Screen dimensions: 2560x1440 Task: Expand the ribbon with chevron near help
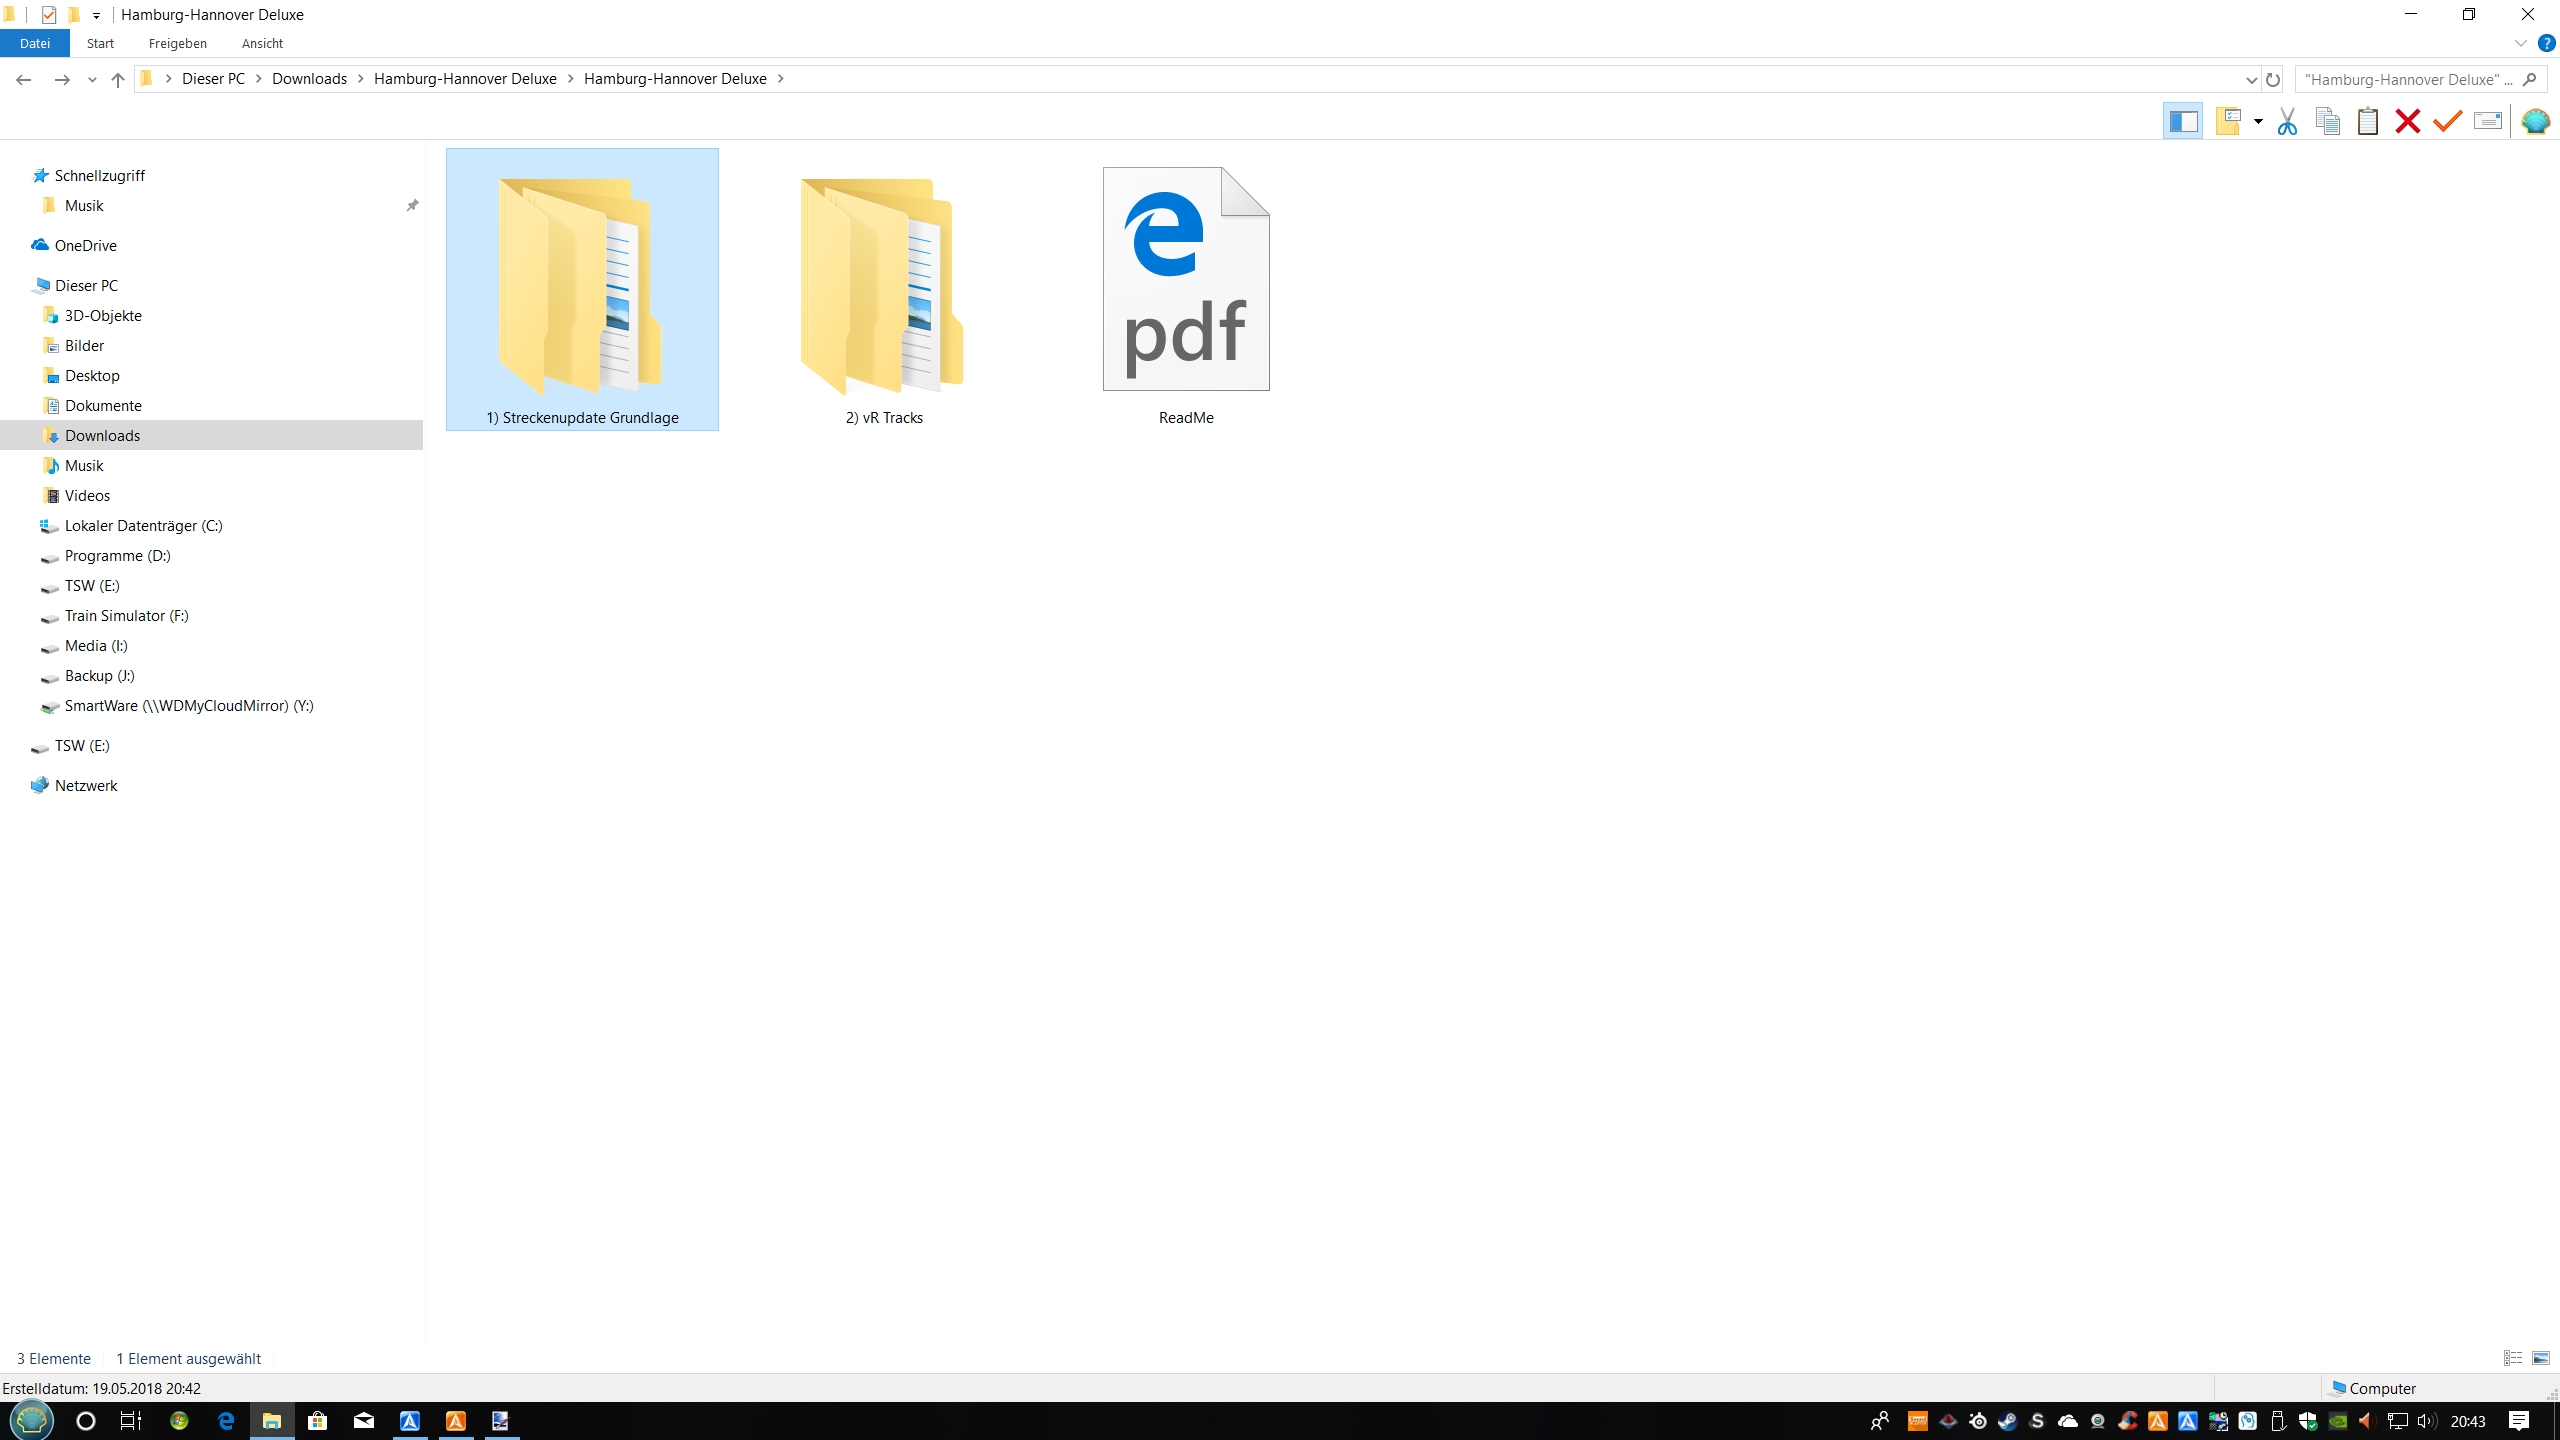pyautogui.click(x=2520, y=44)
